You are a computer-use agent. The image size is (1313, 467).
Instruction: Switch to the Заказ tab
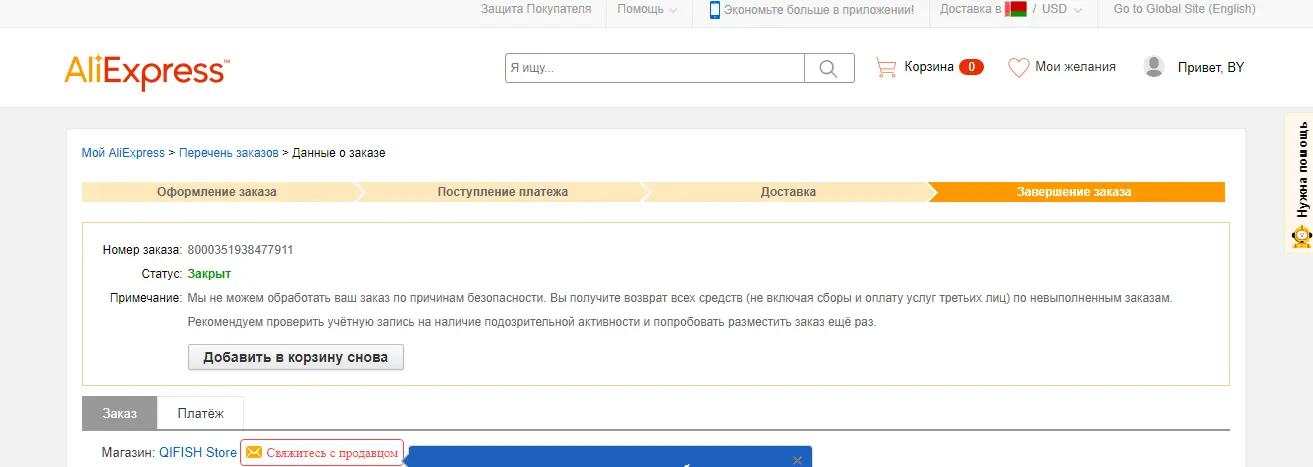tap(120, 413)
